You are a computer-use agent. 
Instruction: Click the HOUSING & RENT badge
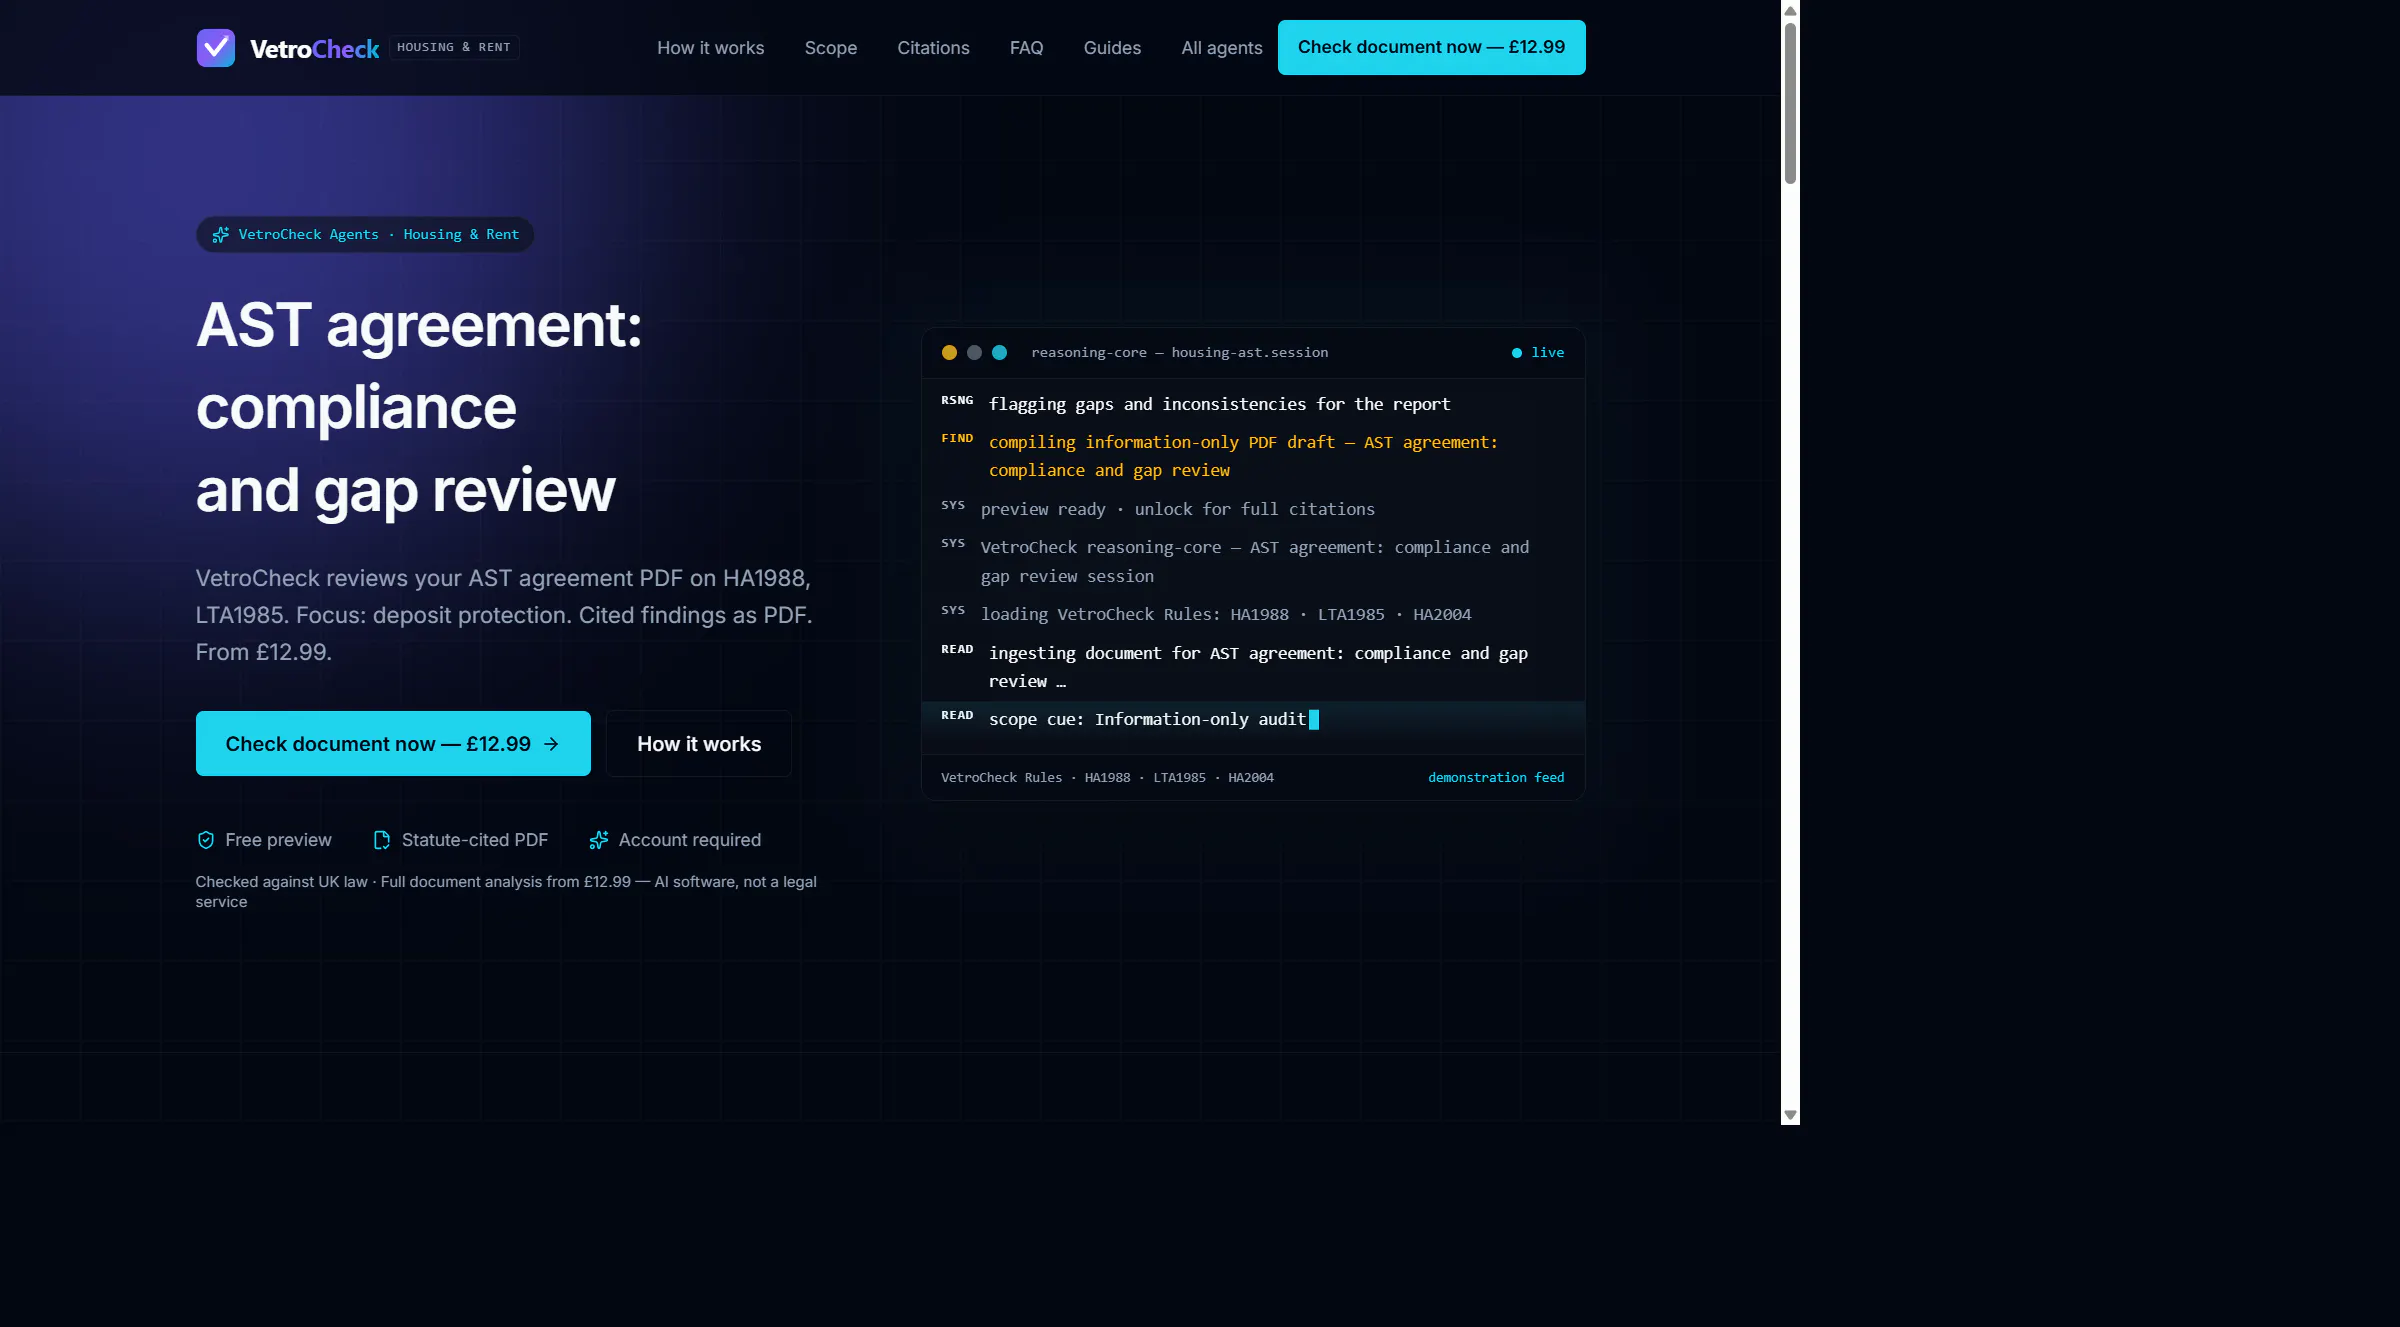[x=454, y=47]
